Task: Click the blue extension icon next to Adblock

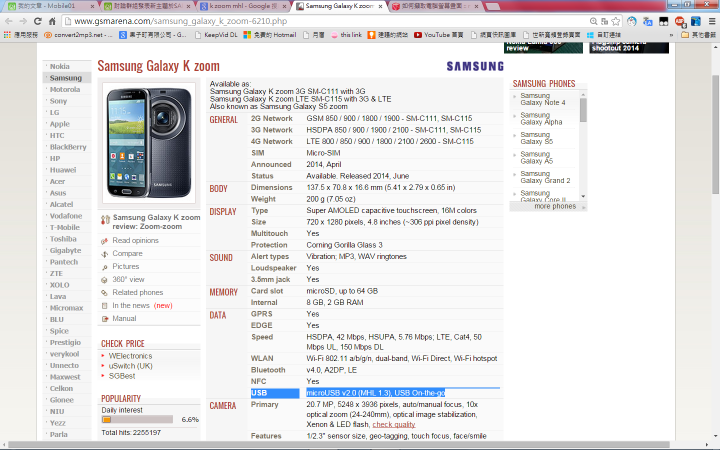Action: (x=696, y=21)
